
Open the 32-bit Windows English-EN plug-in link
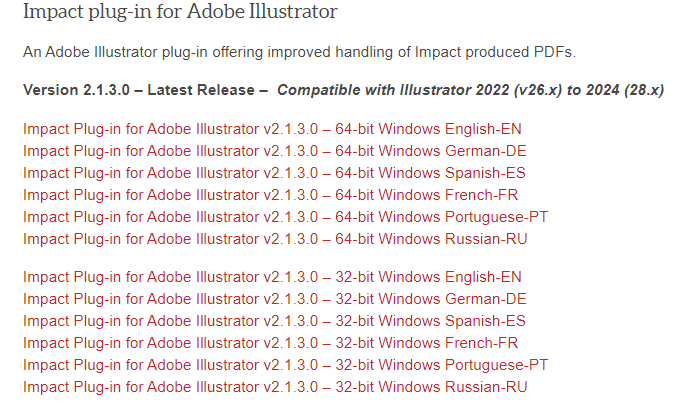click(272, 277)
